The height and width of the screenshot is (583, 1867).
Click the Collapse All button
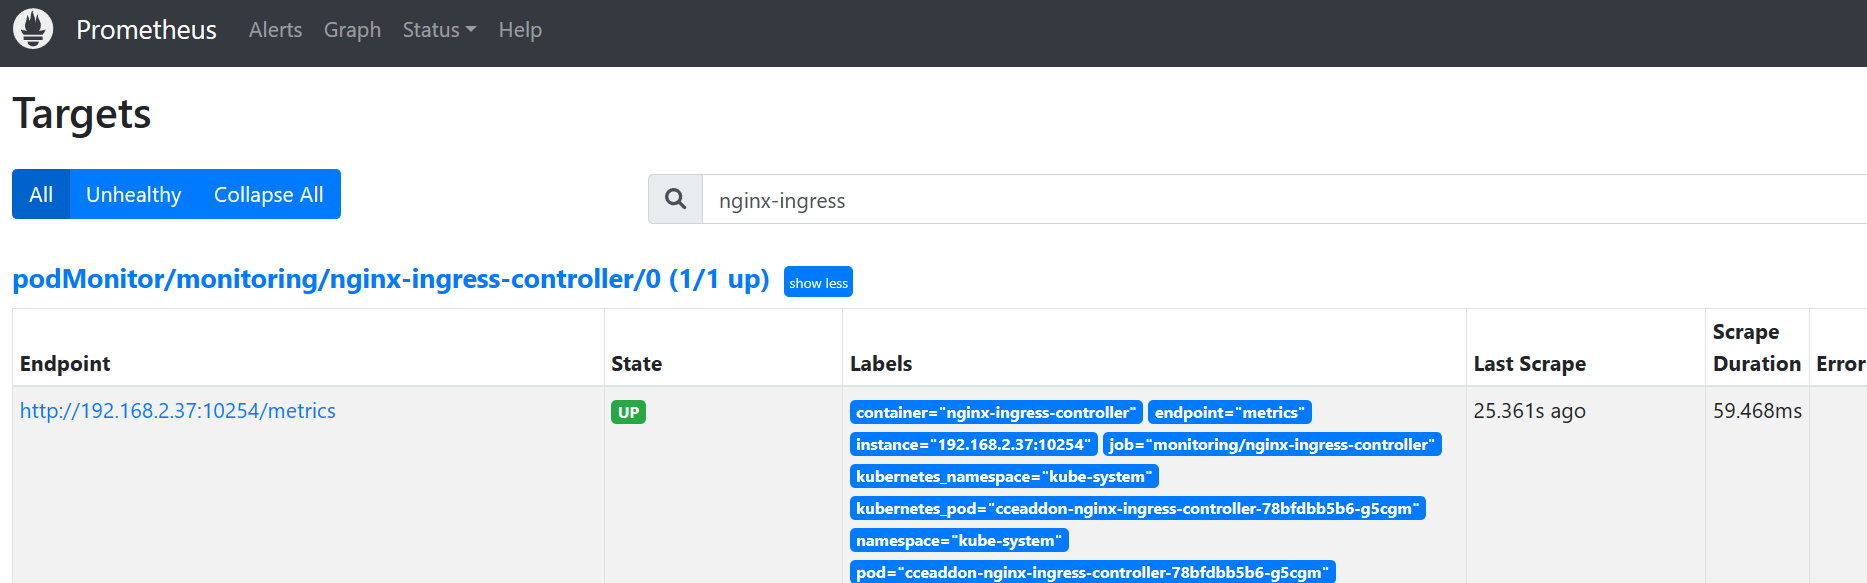click(269, 194)
